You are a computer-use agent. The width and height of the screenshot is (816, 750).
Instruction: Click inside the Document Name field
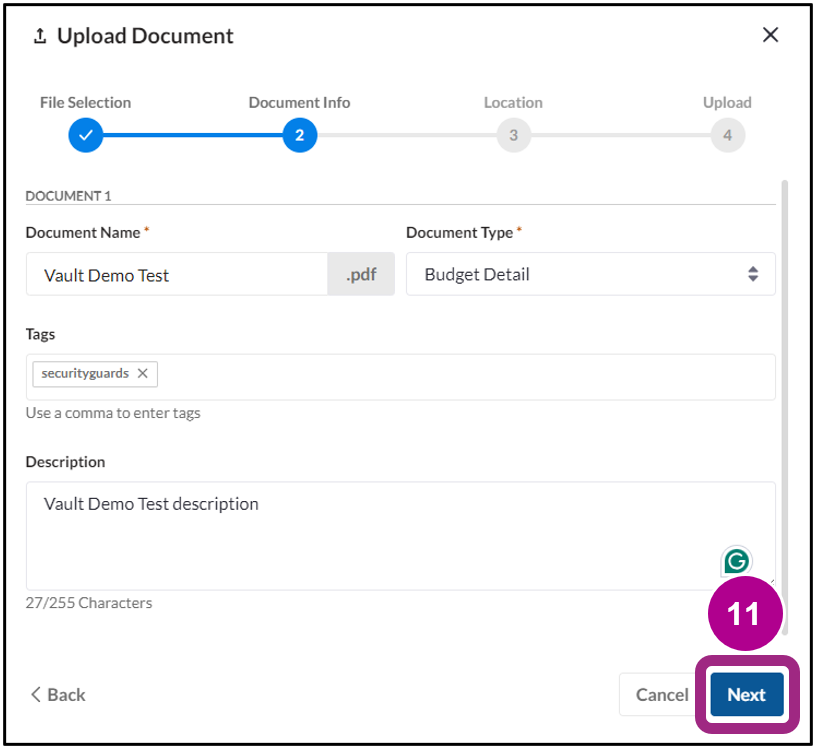(180, 274)
